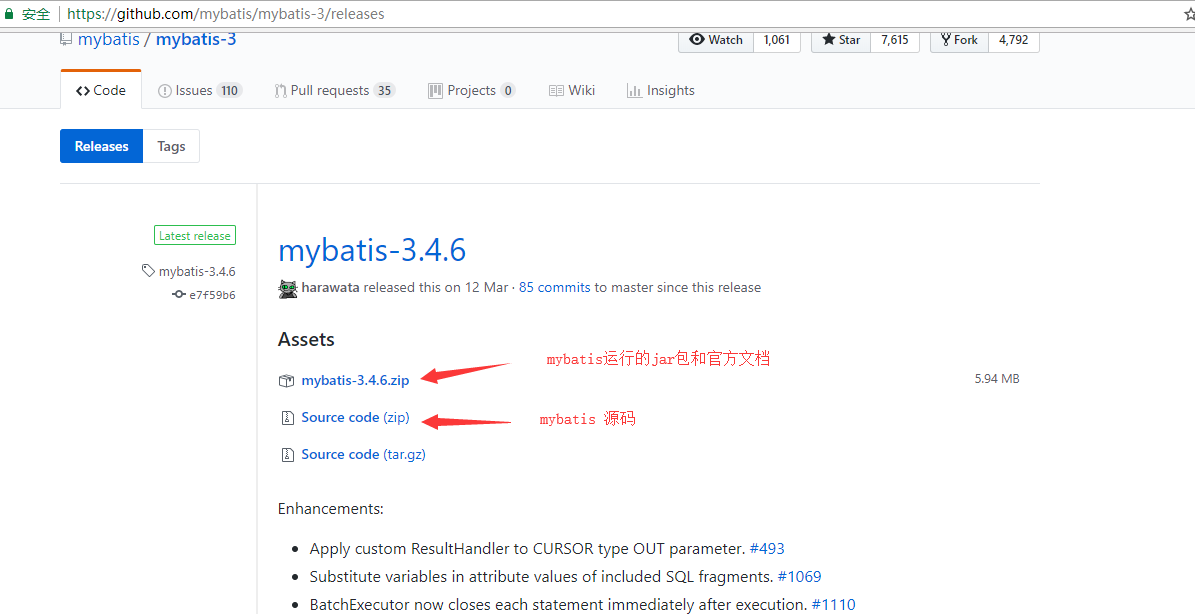Click the Watch button

point(716,40)
